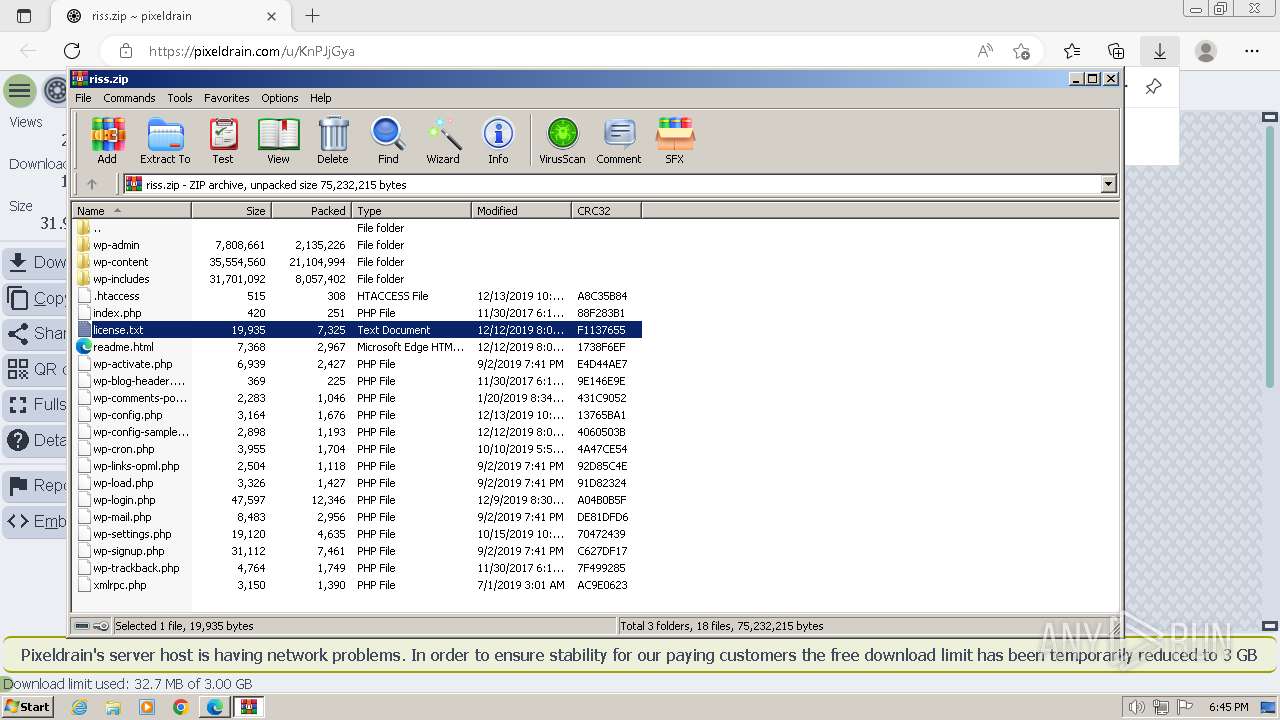Click pixeldrain Share button

click(35, 333)
